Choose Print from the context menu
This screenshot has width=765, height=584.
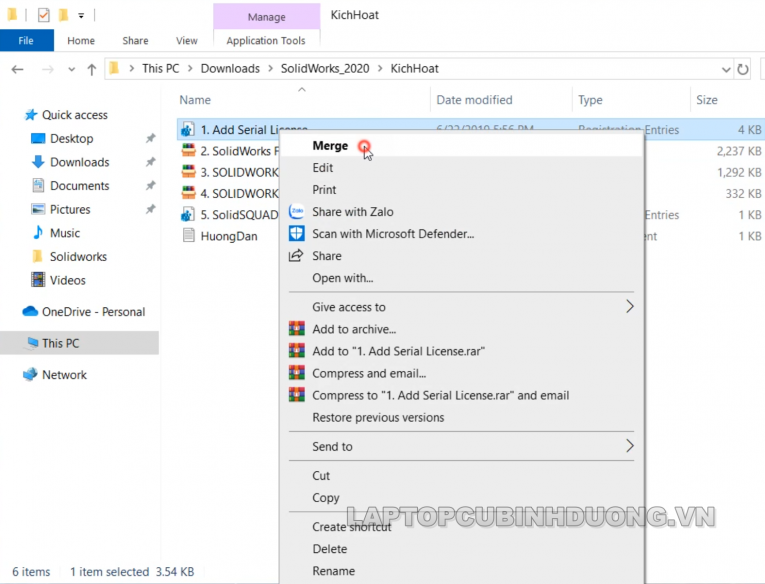(324, 190)
